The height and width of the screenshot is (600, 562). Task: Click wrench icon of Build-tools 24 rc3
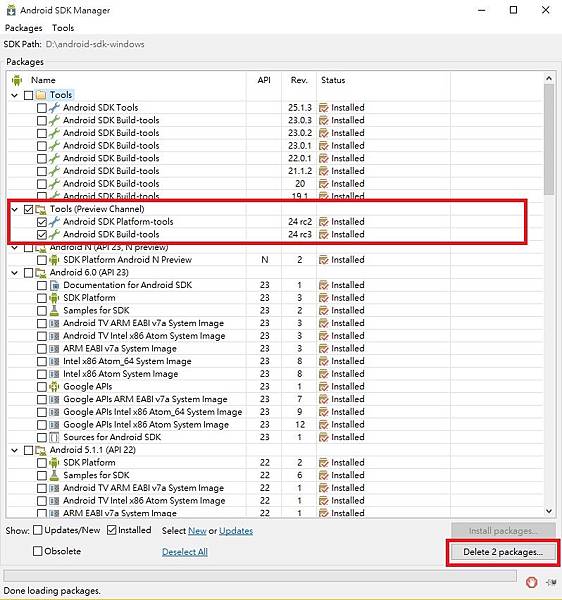tap(54, 234)
